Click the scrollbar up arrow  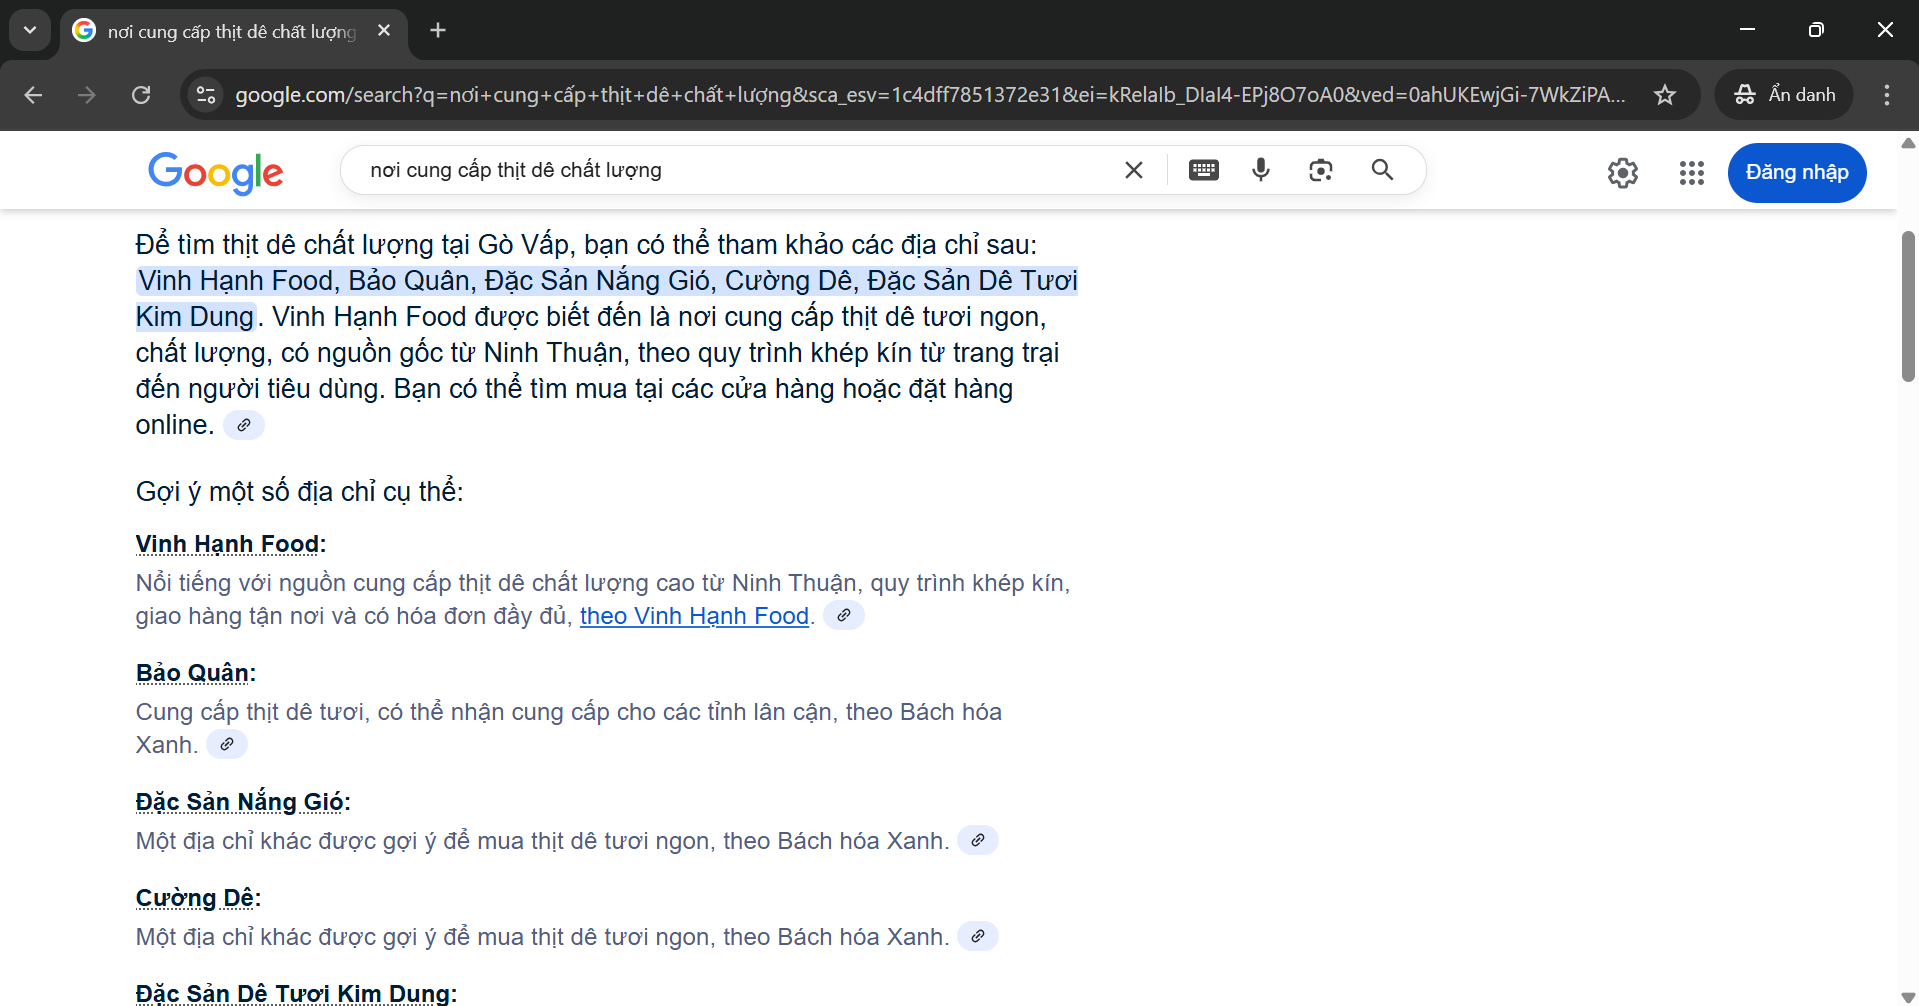coord(1908,143)
